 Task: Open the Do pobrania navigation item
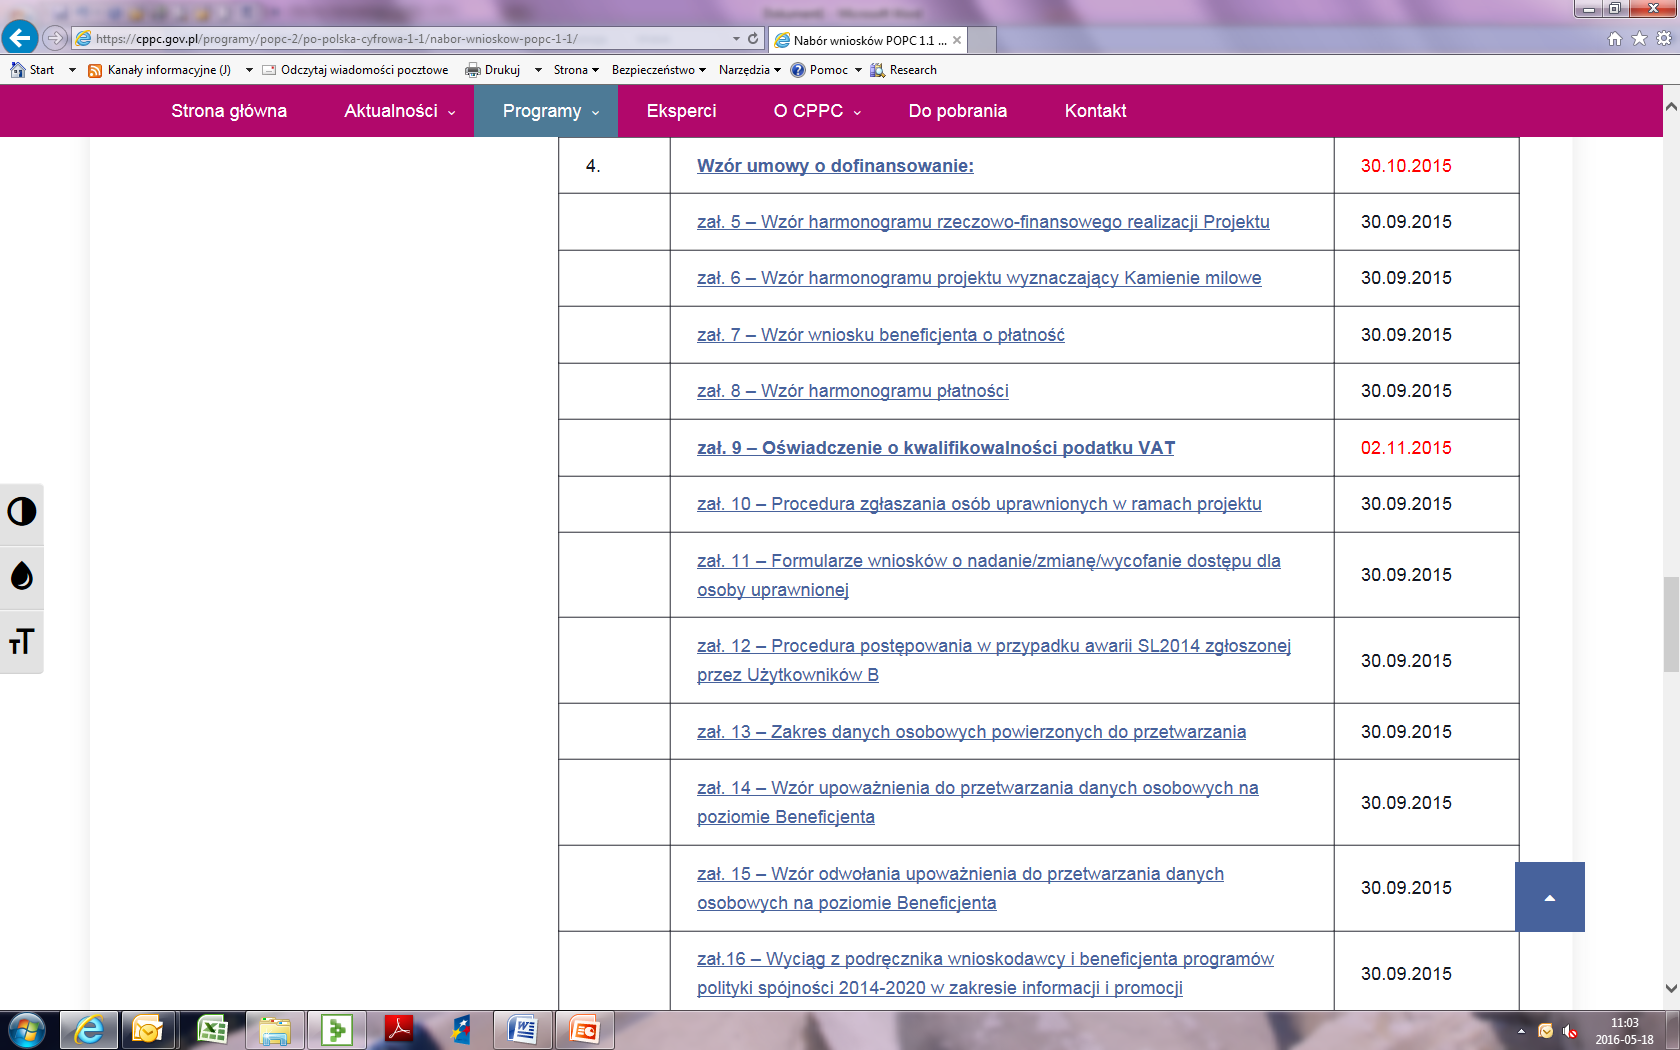958,111
